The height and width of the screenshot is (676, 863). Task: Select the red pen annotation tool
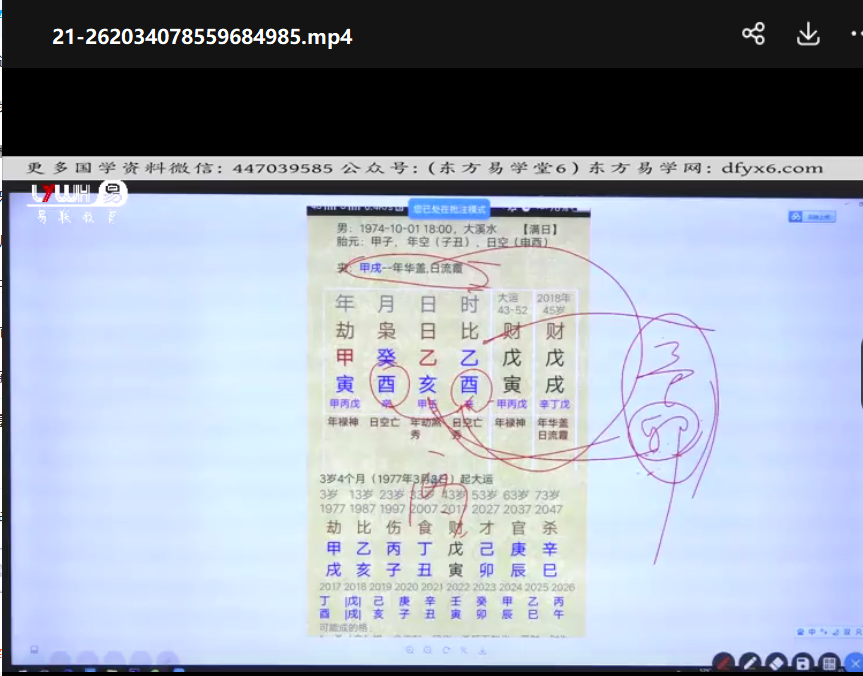[723, 663]
